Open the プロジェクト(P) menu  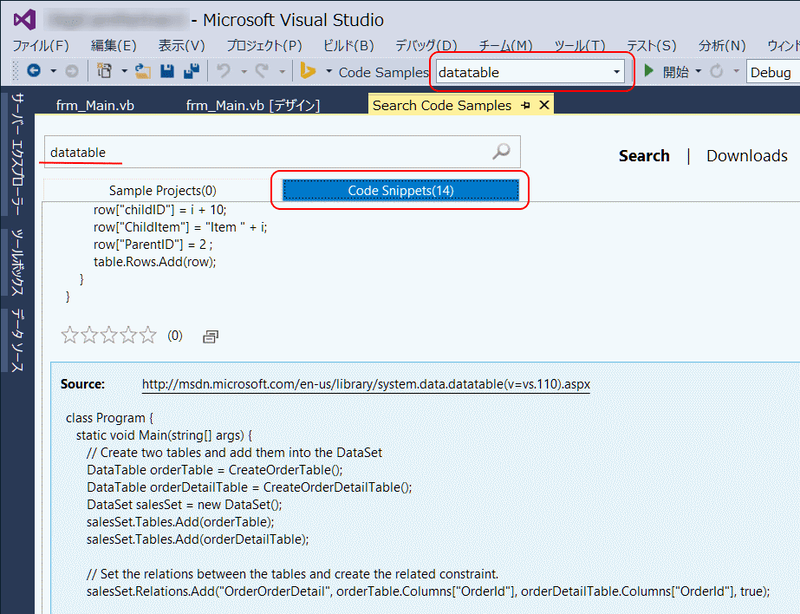[x=264, y=46]
